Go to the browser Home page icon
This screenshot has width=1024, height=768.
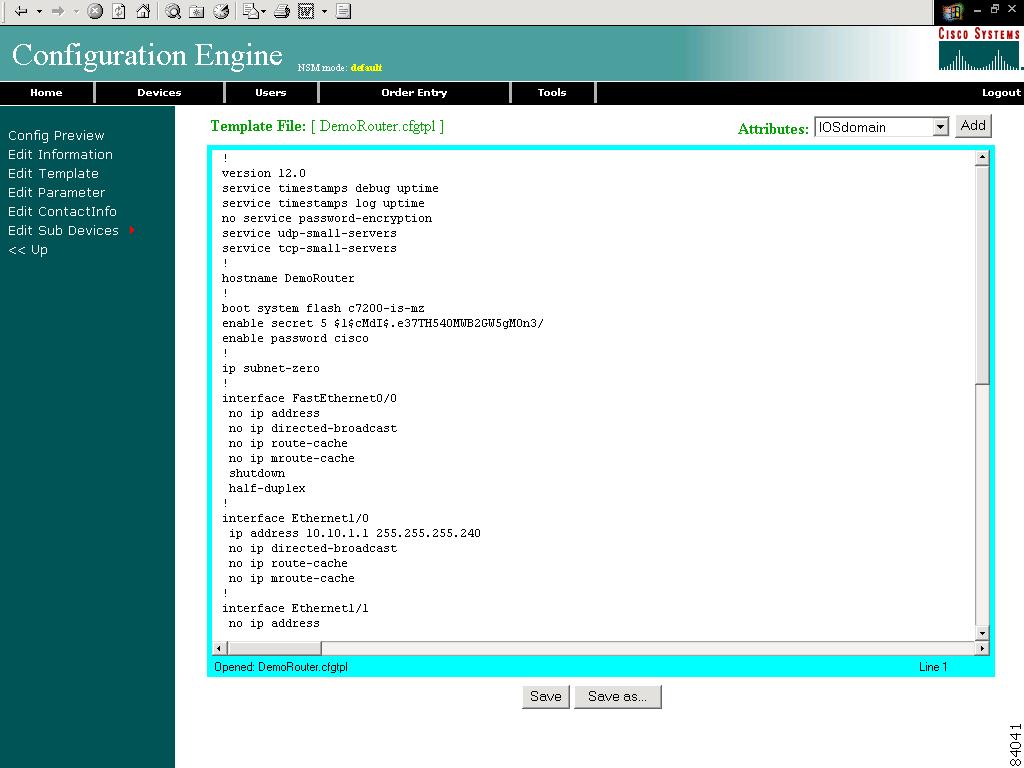tap(143, 11)
